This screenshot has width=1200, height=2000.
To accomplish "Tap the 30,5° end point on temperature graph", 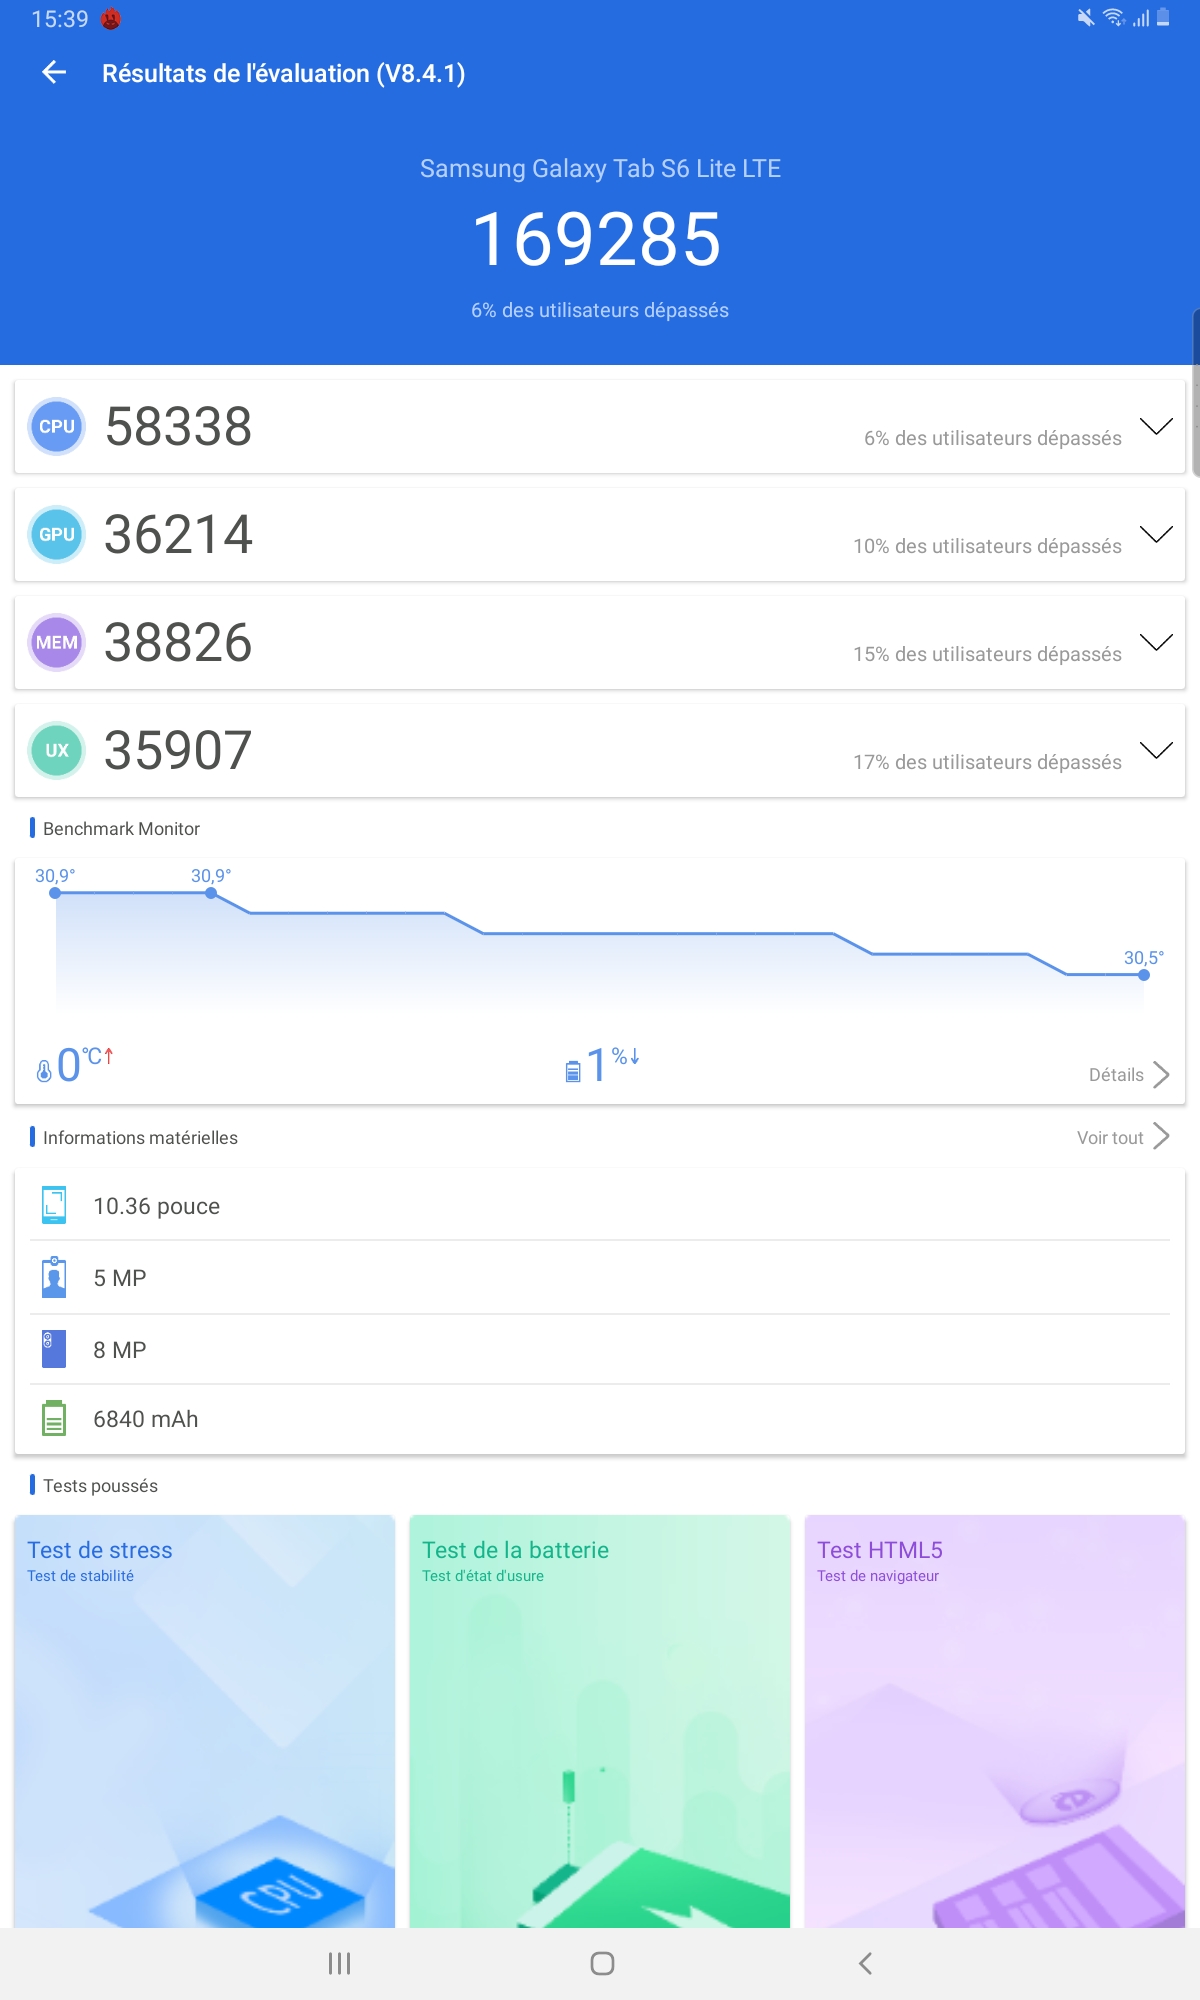I will pyautogui.click(x=1144, y=975).
